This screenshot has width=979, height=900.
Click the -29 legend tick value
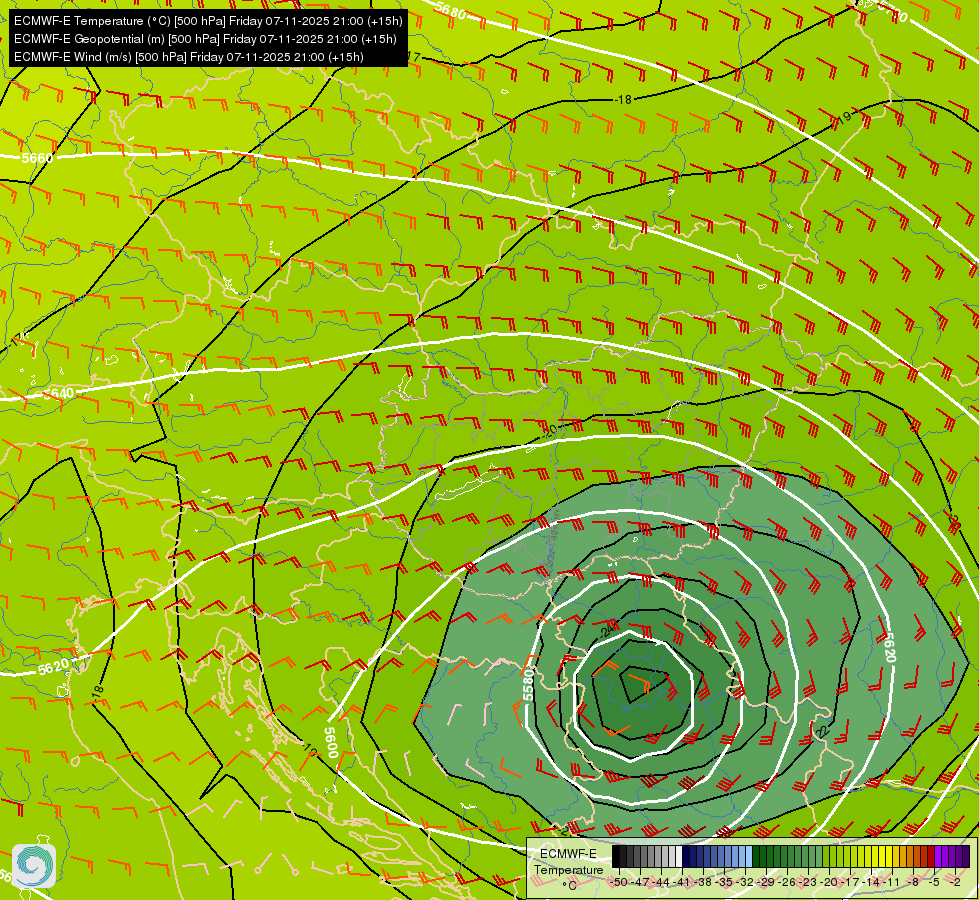pos(765,882)
